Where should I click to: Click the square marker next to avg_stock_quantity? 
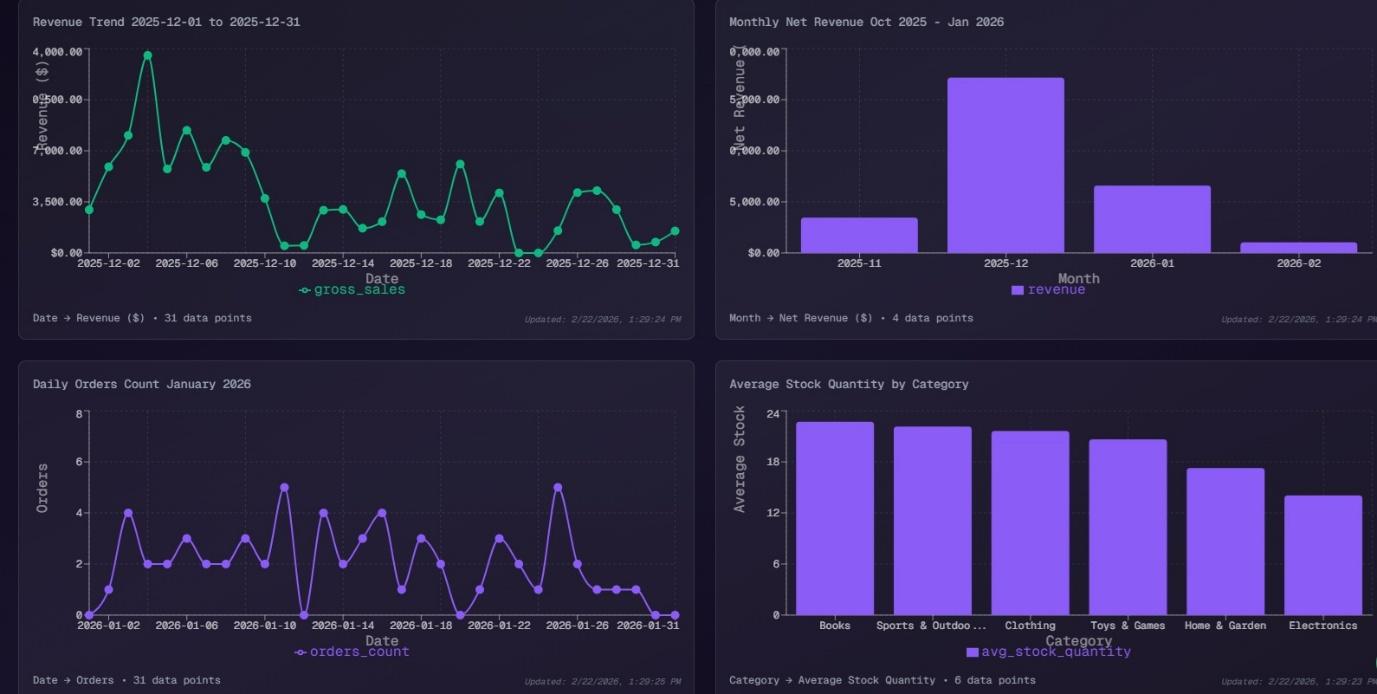971,650
